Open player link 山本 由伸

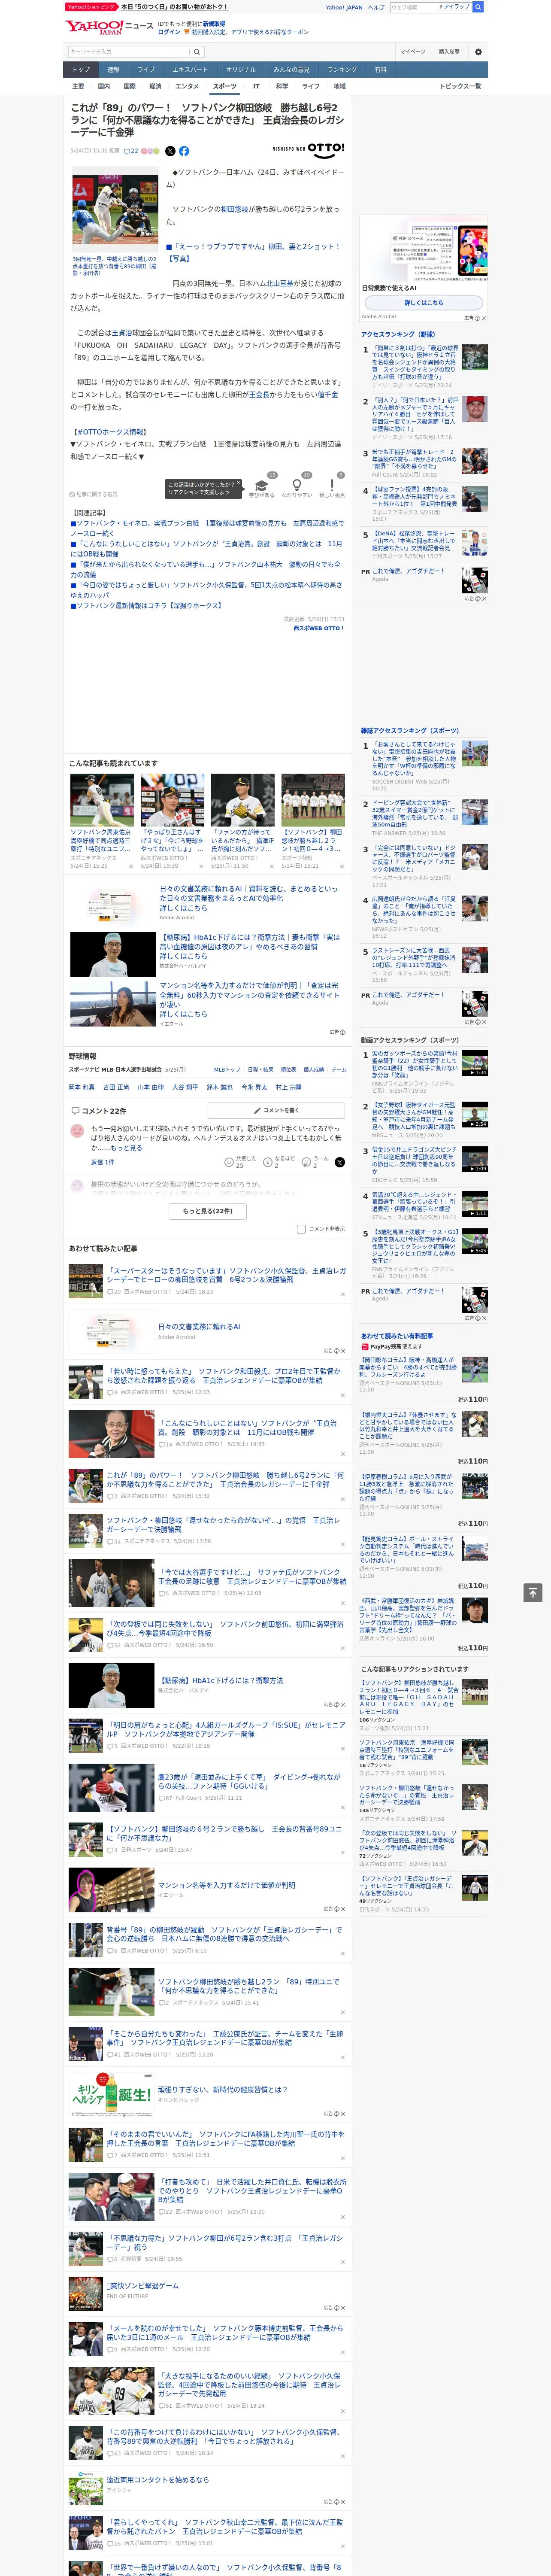pyautogui.click(x=150, y=1087)
